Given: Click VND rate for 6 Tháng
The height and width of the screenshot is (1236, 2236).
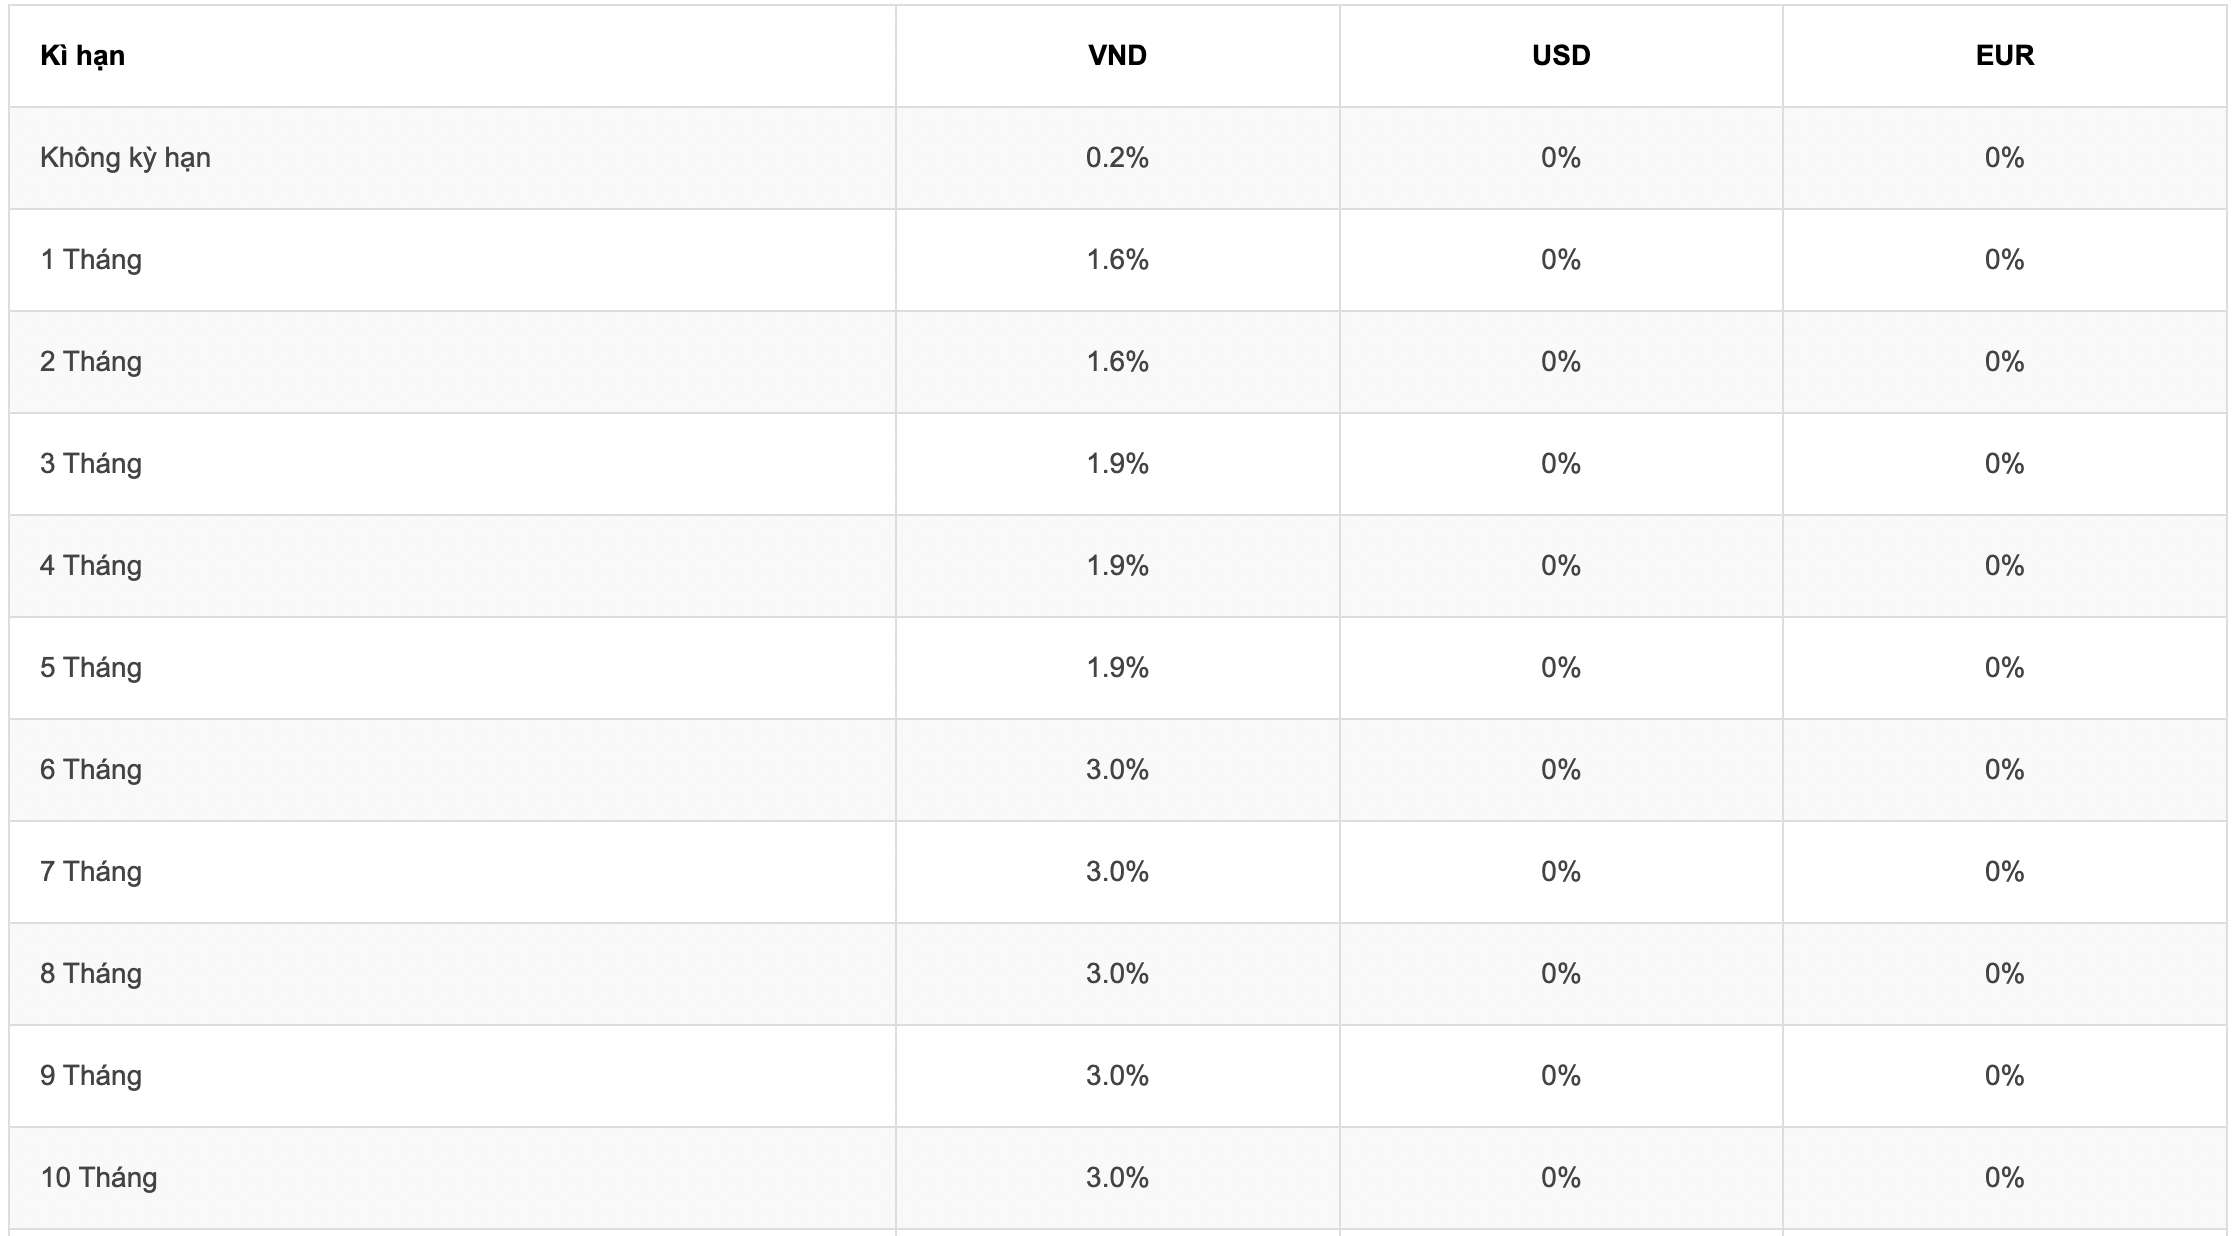Looking at the screenshot, I should tap(1117, 770).
